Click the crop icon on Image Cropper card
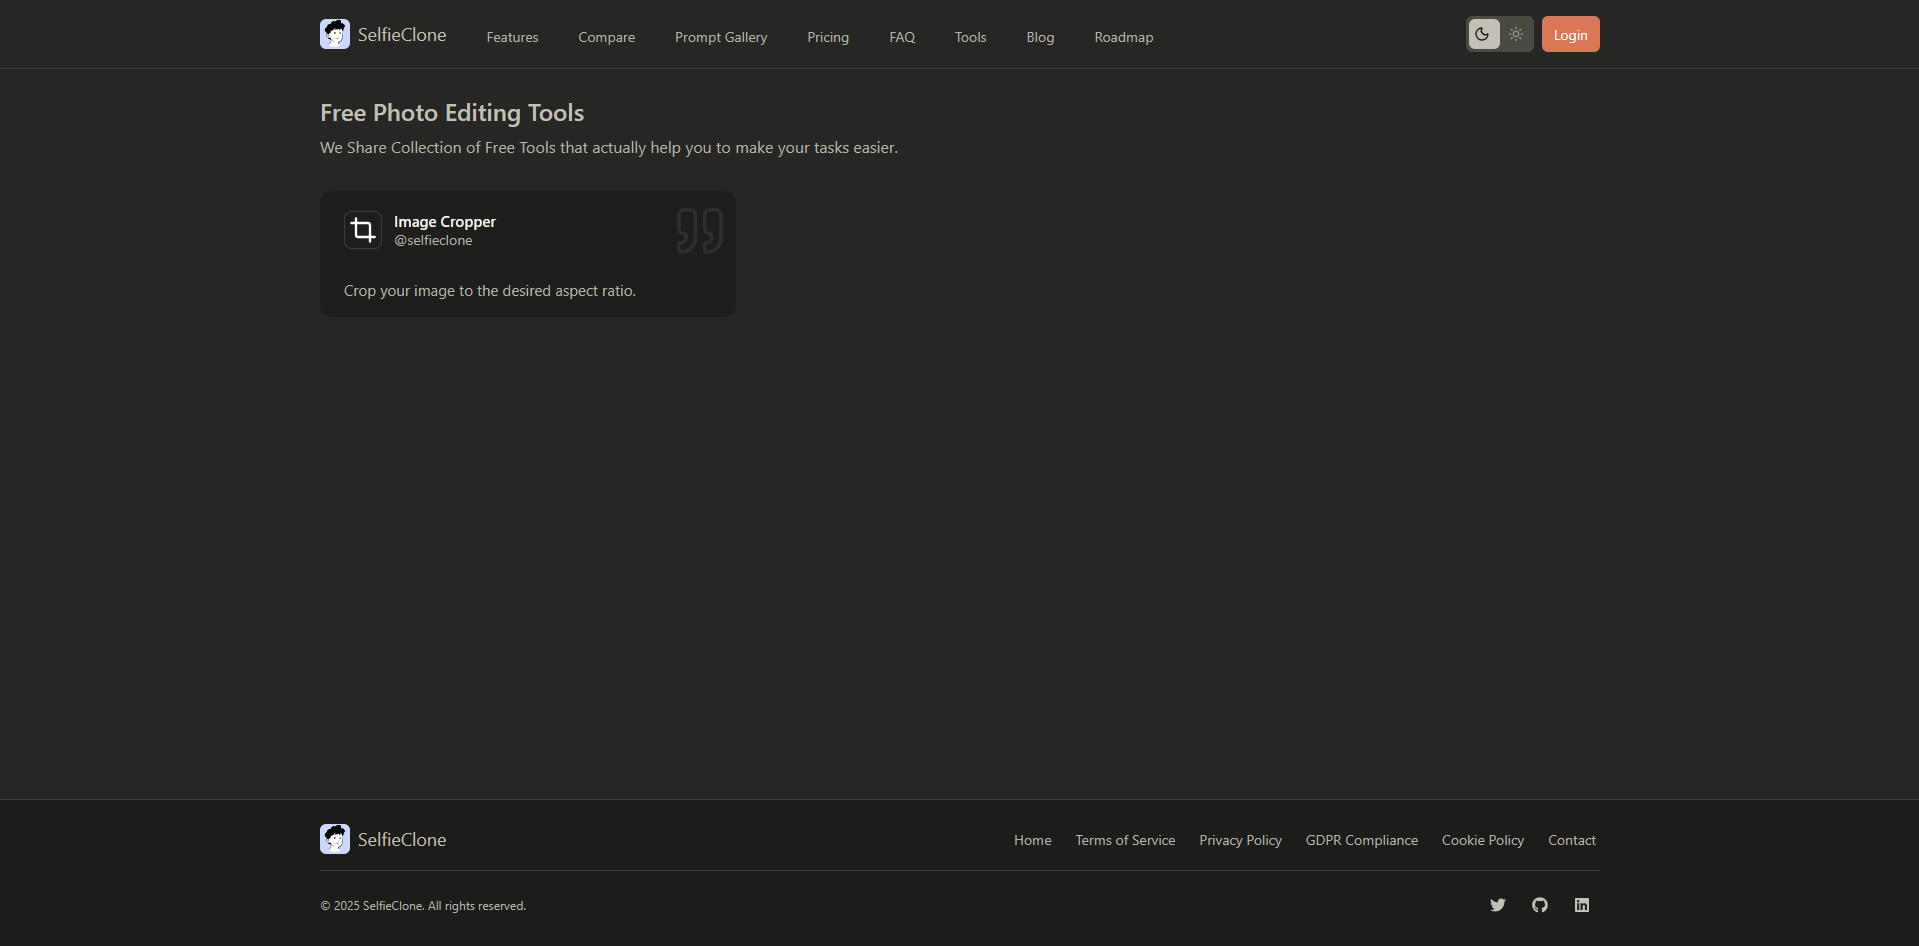 pos(363,230)
